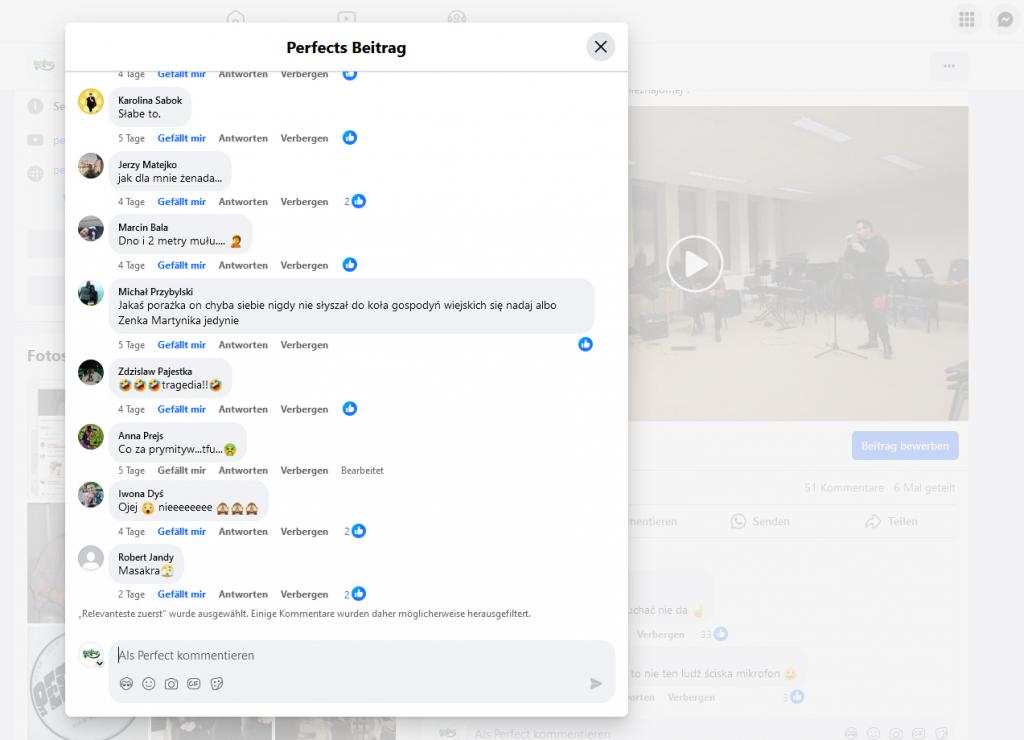Hide Karolina Sabok's comment
Image resolution: width=1024 pixels, height=740 pixels.
pyautogui.click(x=304, y=138)
